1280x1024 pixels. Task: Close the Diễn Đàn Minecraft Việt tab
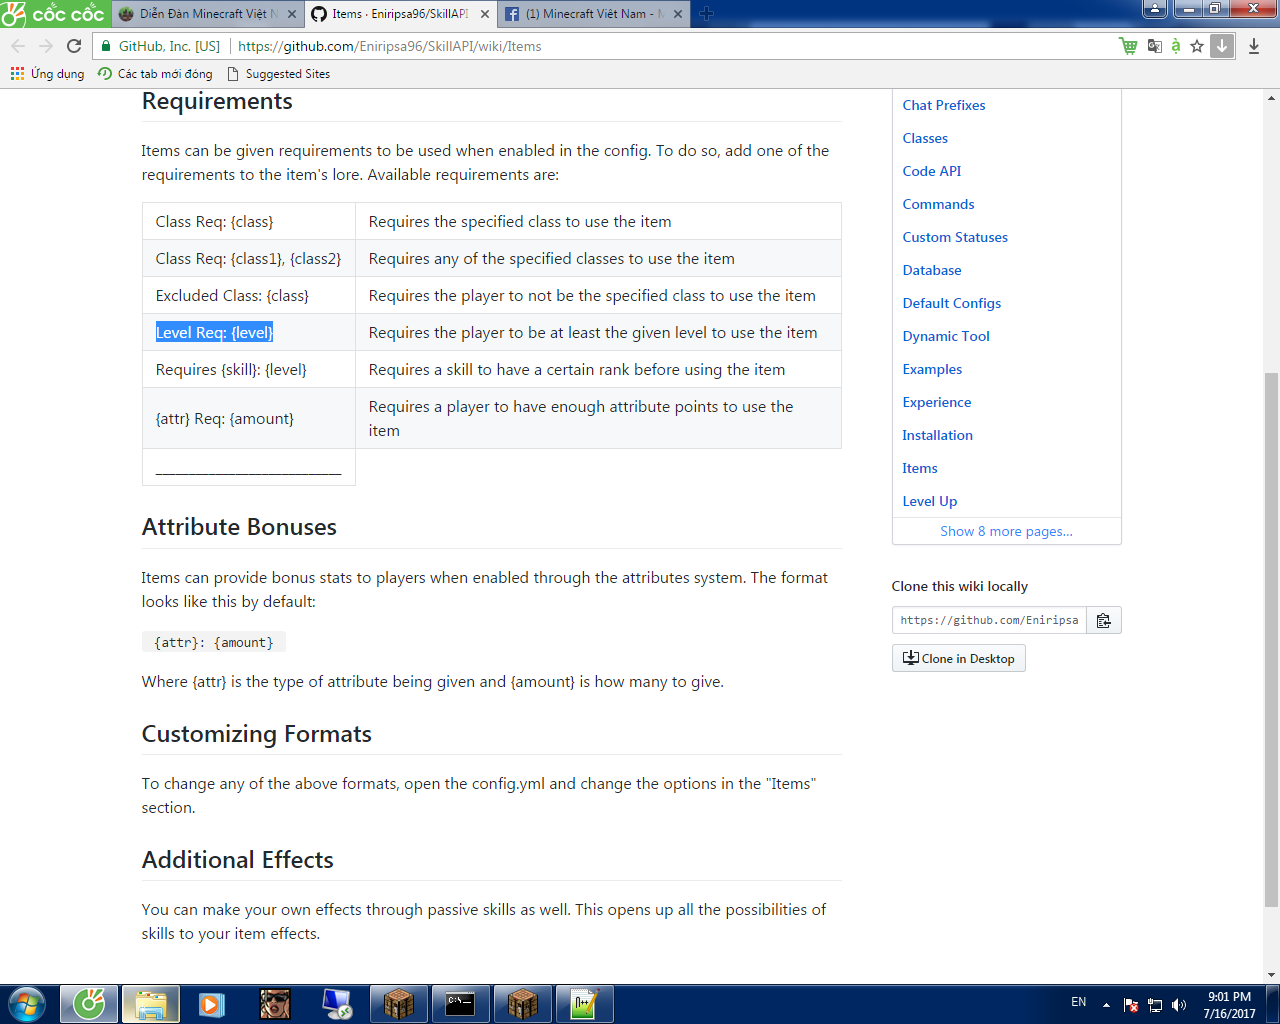pyautogui.click(x=292, y=14)
